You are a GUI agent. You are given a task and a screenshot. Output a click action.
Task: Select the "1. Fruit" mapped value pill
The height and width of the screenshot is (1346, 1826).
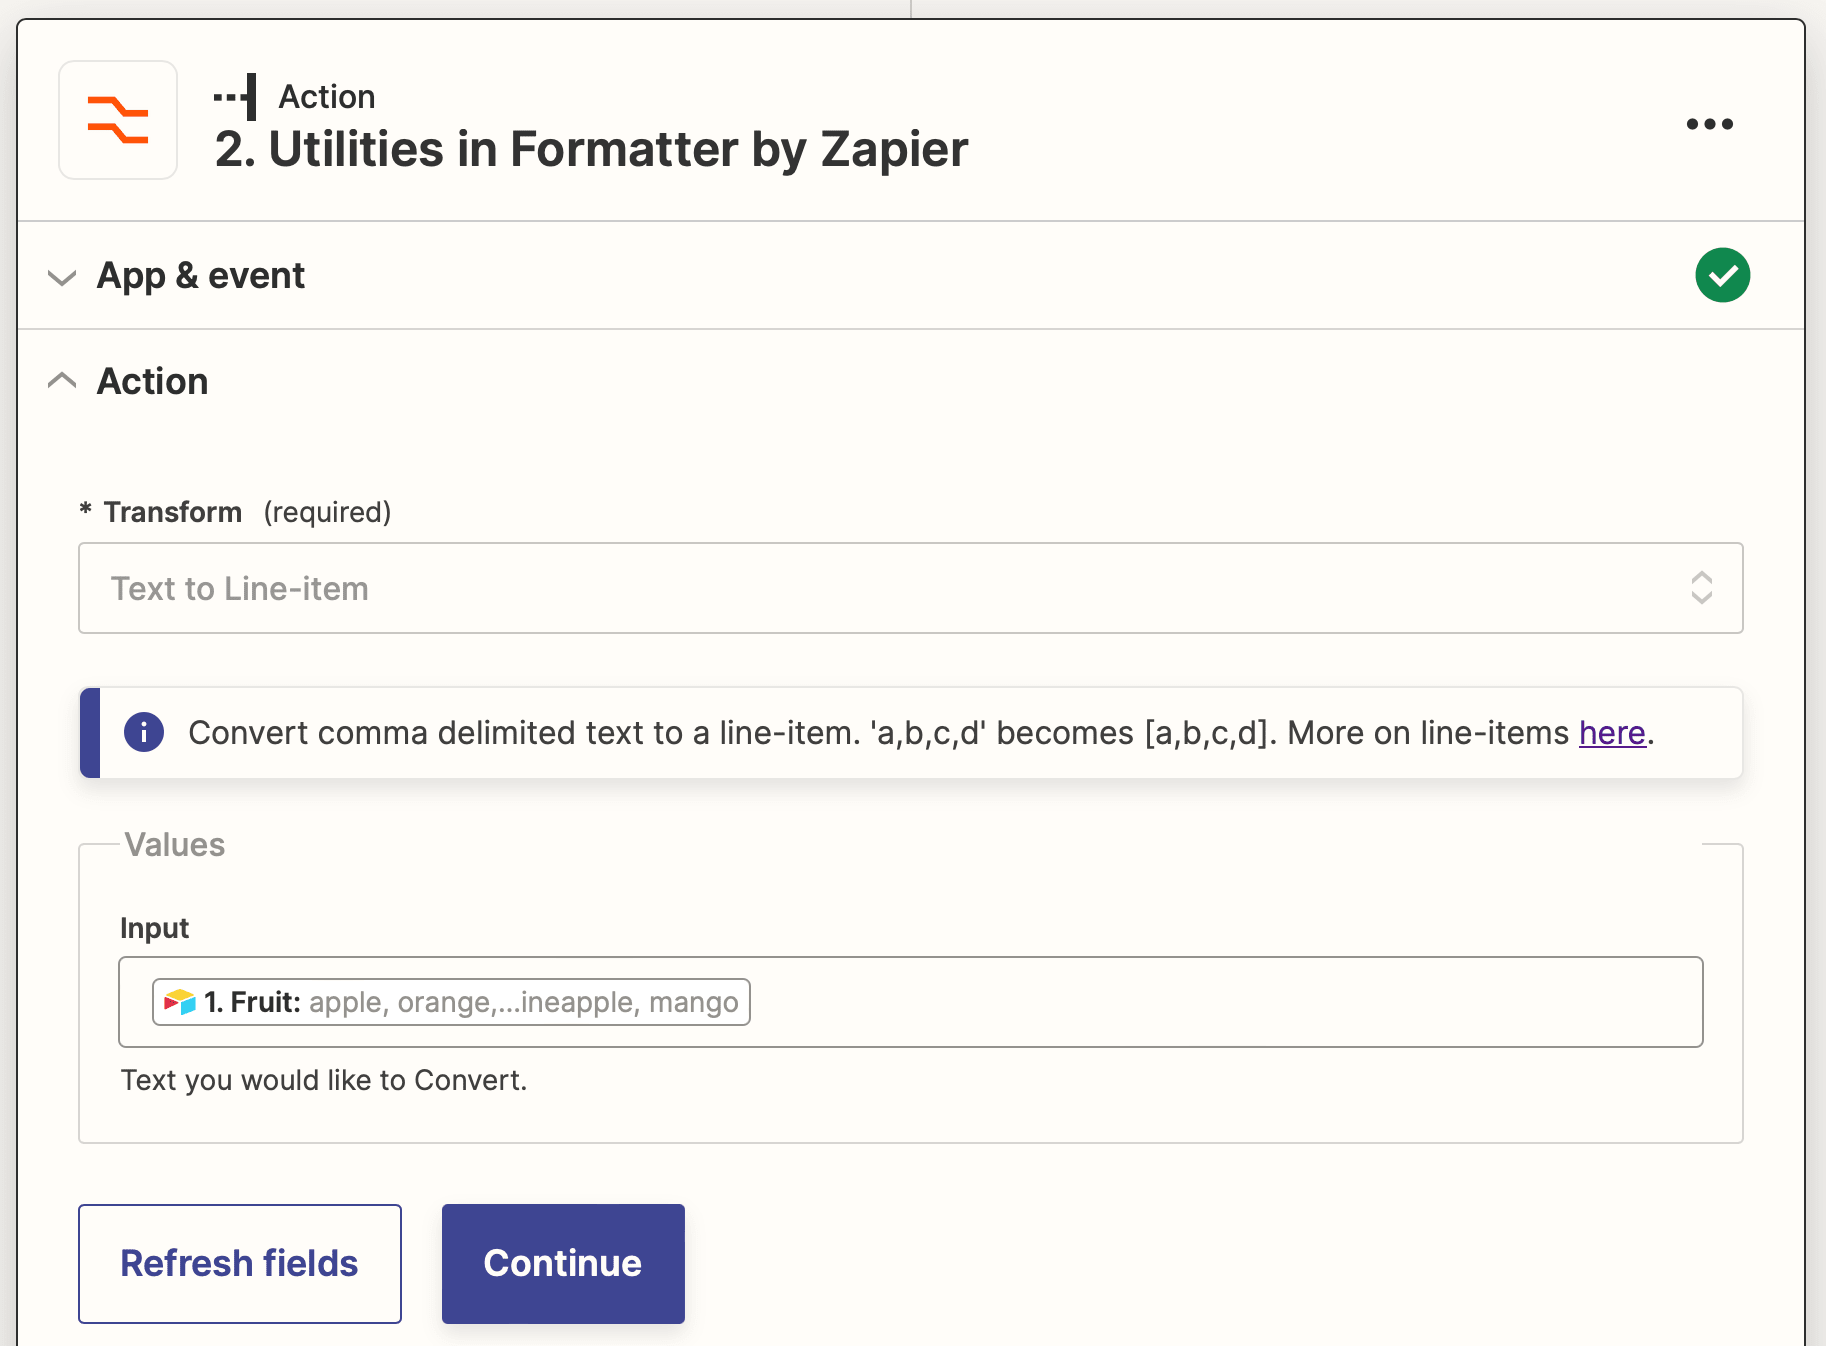[450, 1001]
